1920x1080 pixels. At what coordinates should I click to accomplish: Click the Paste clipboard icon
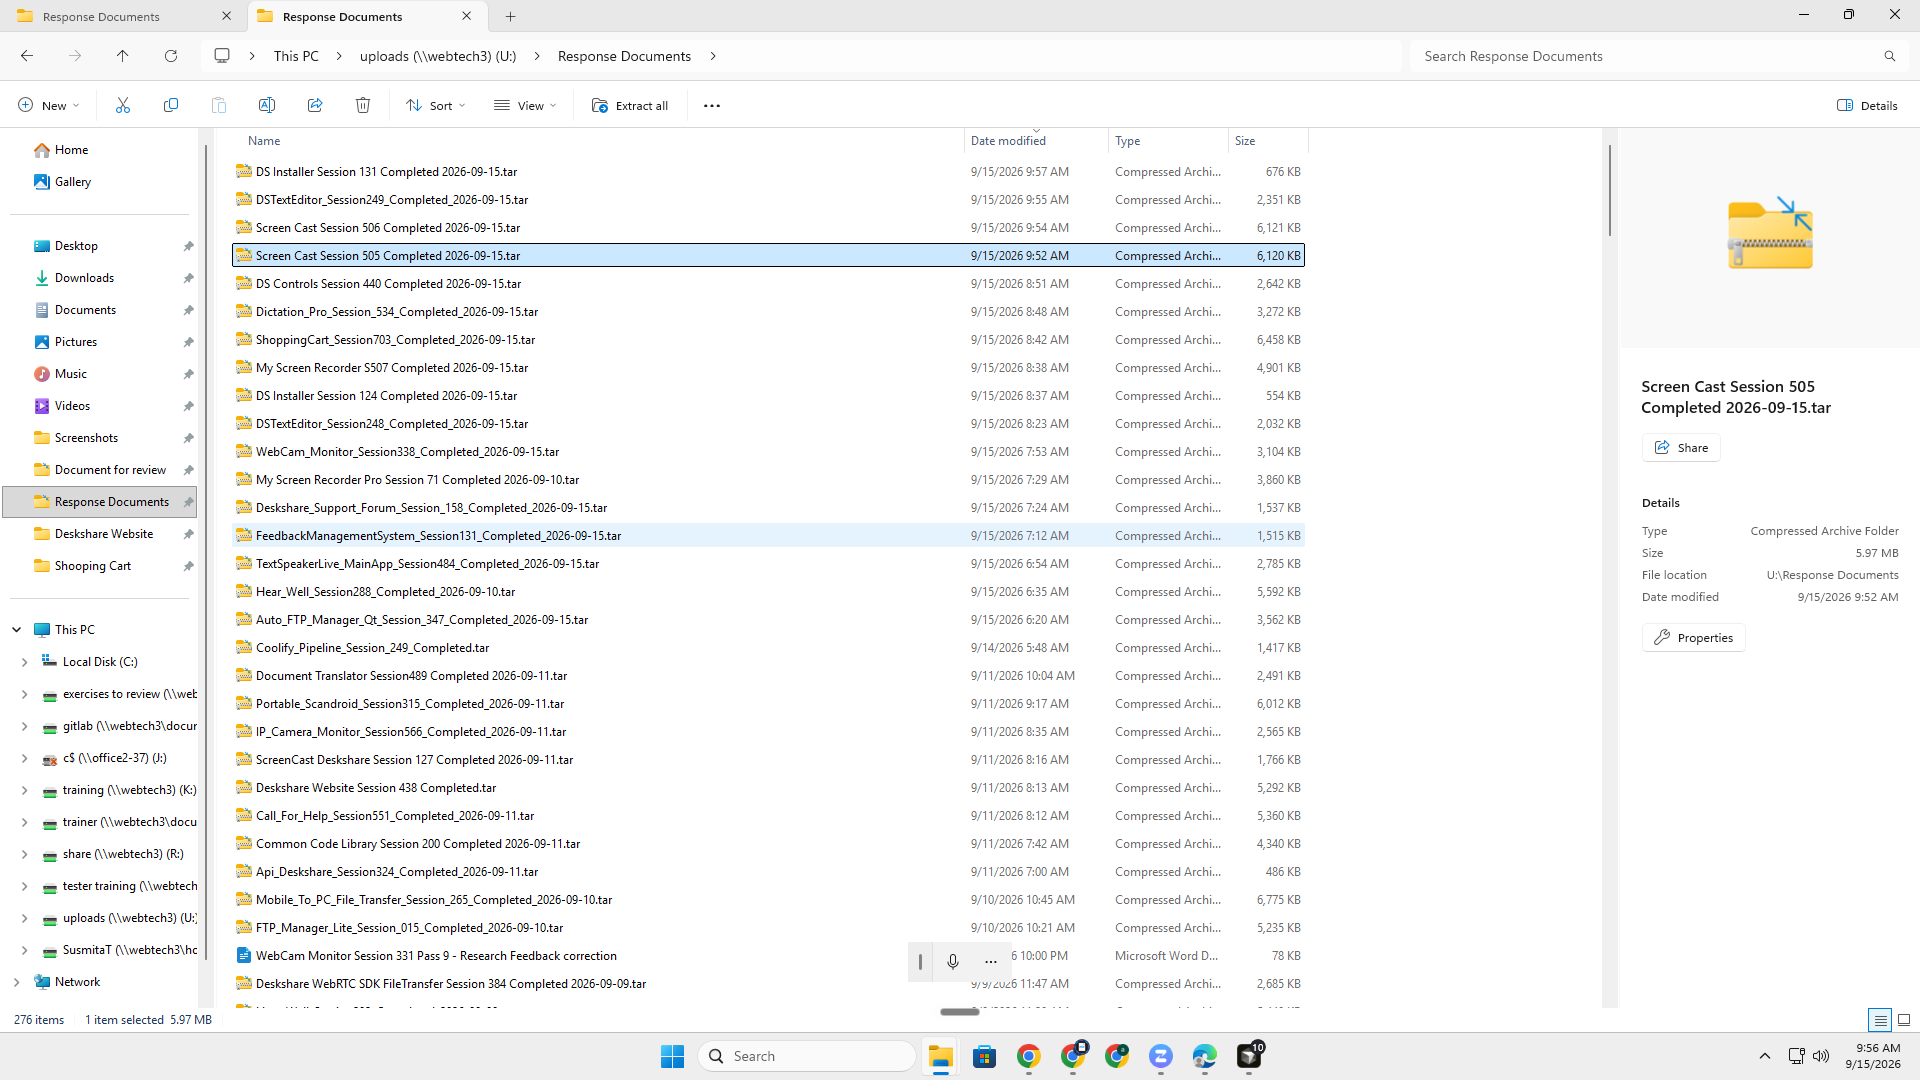pyautogui.click(x=219, y=105)
